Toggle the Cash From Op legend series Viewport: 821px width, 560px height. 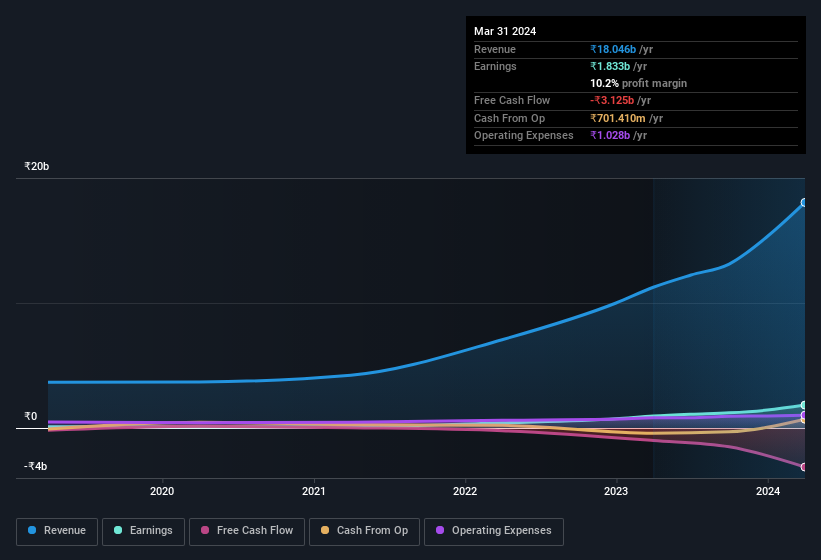click(364, 532)
